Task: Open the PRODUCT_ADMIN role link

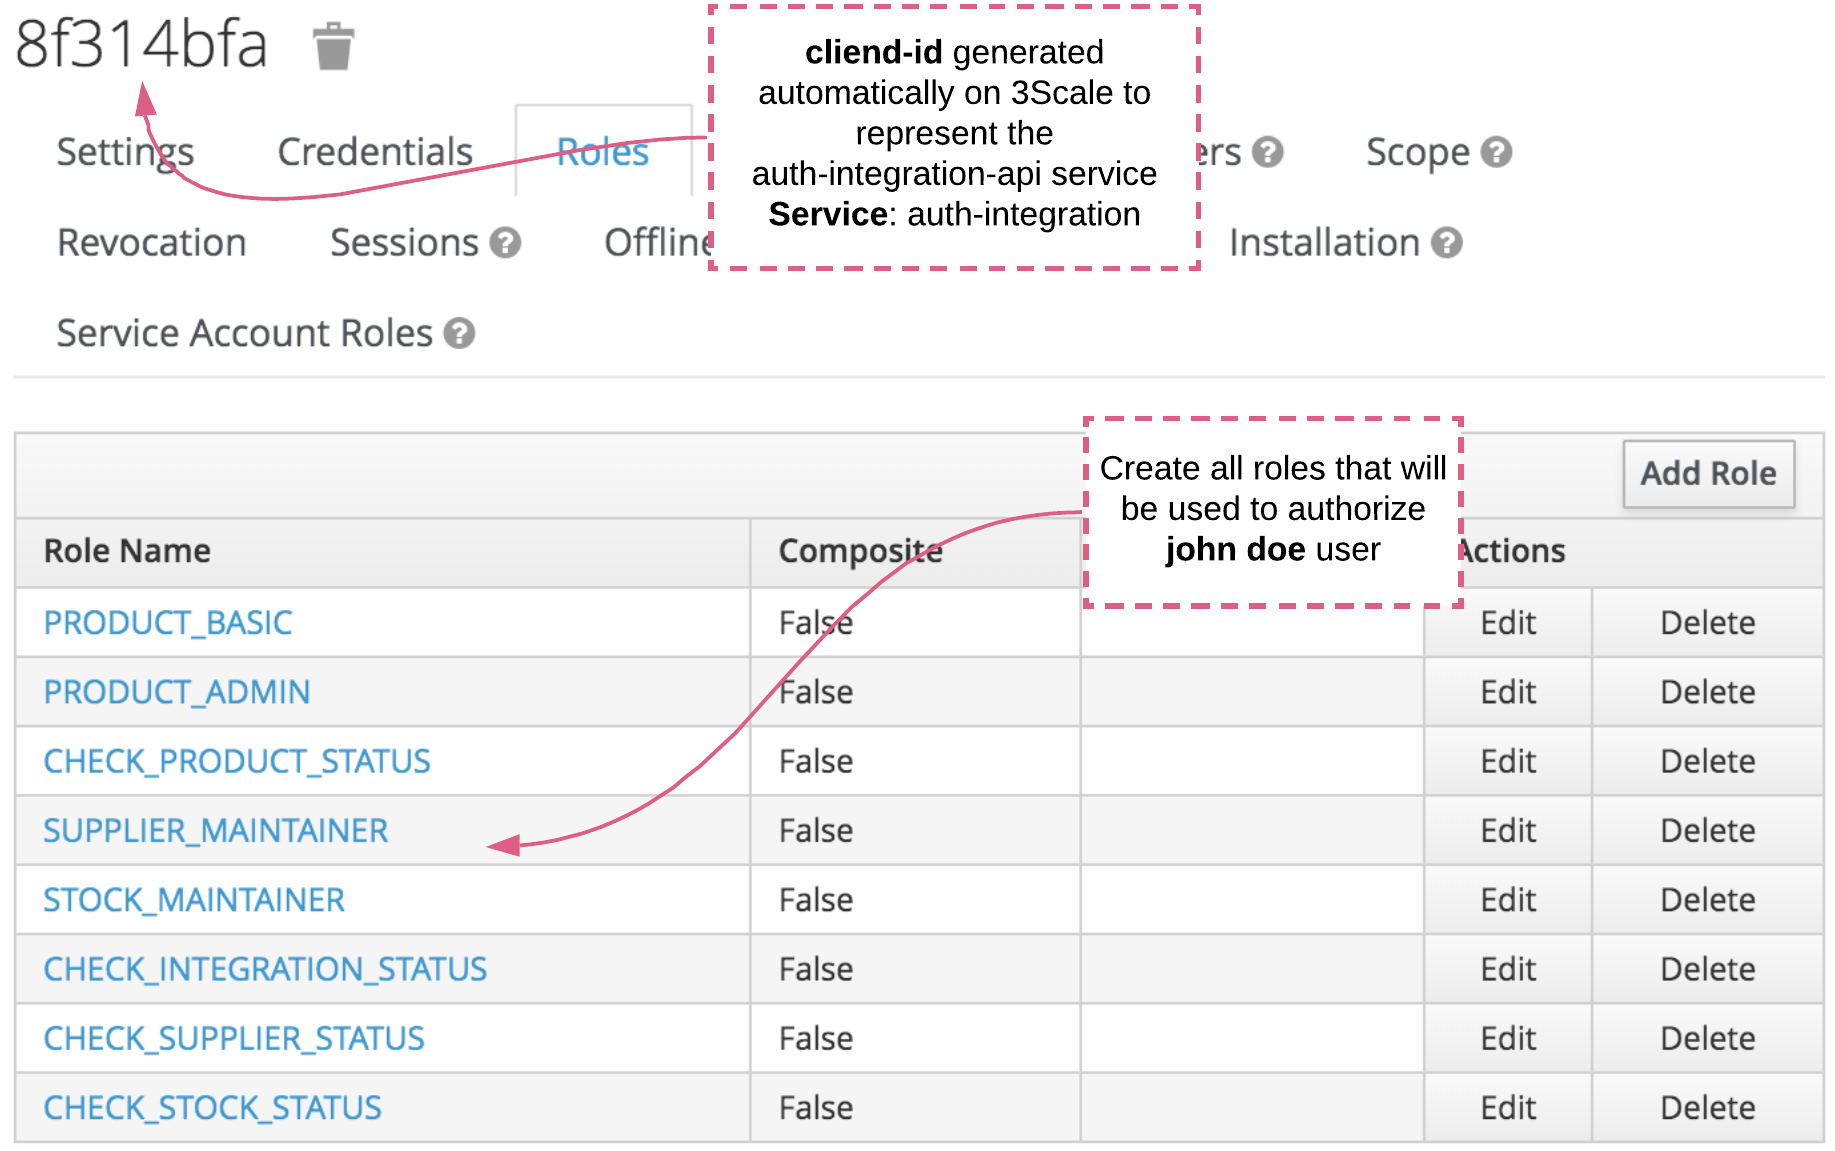Action: point(176,692)
